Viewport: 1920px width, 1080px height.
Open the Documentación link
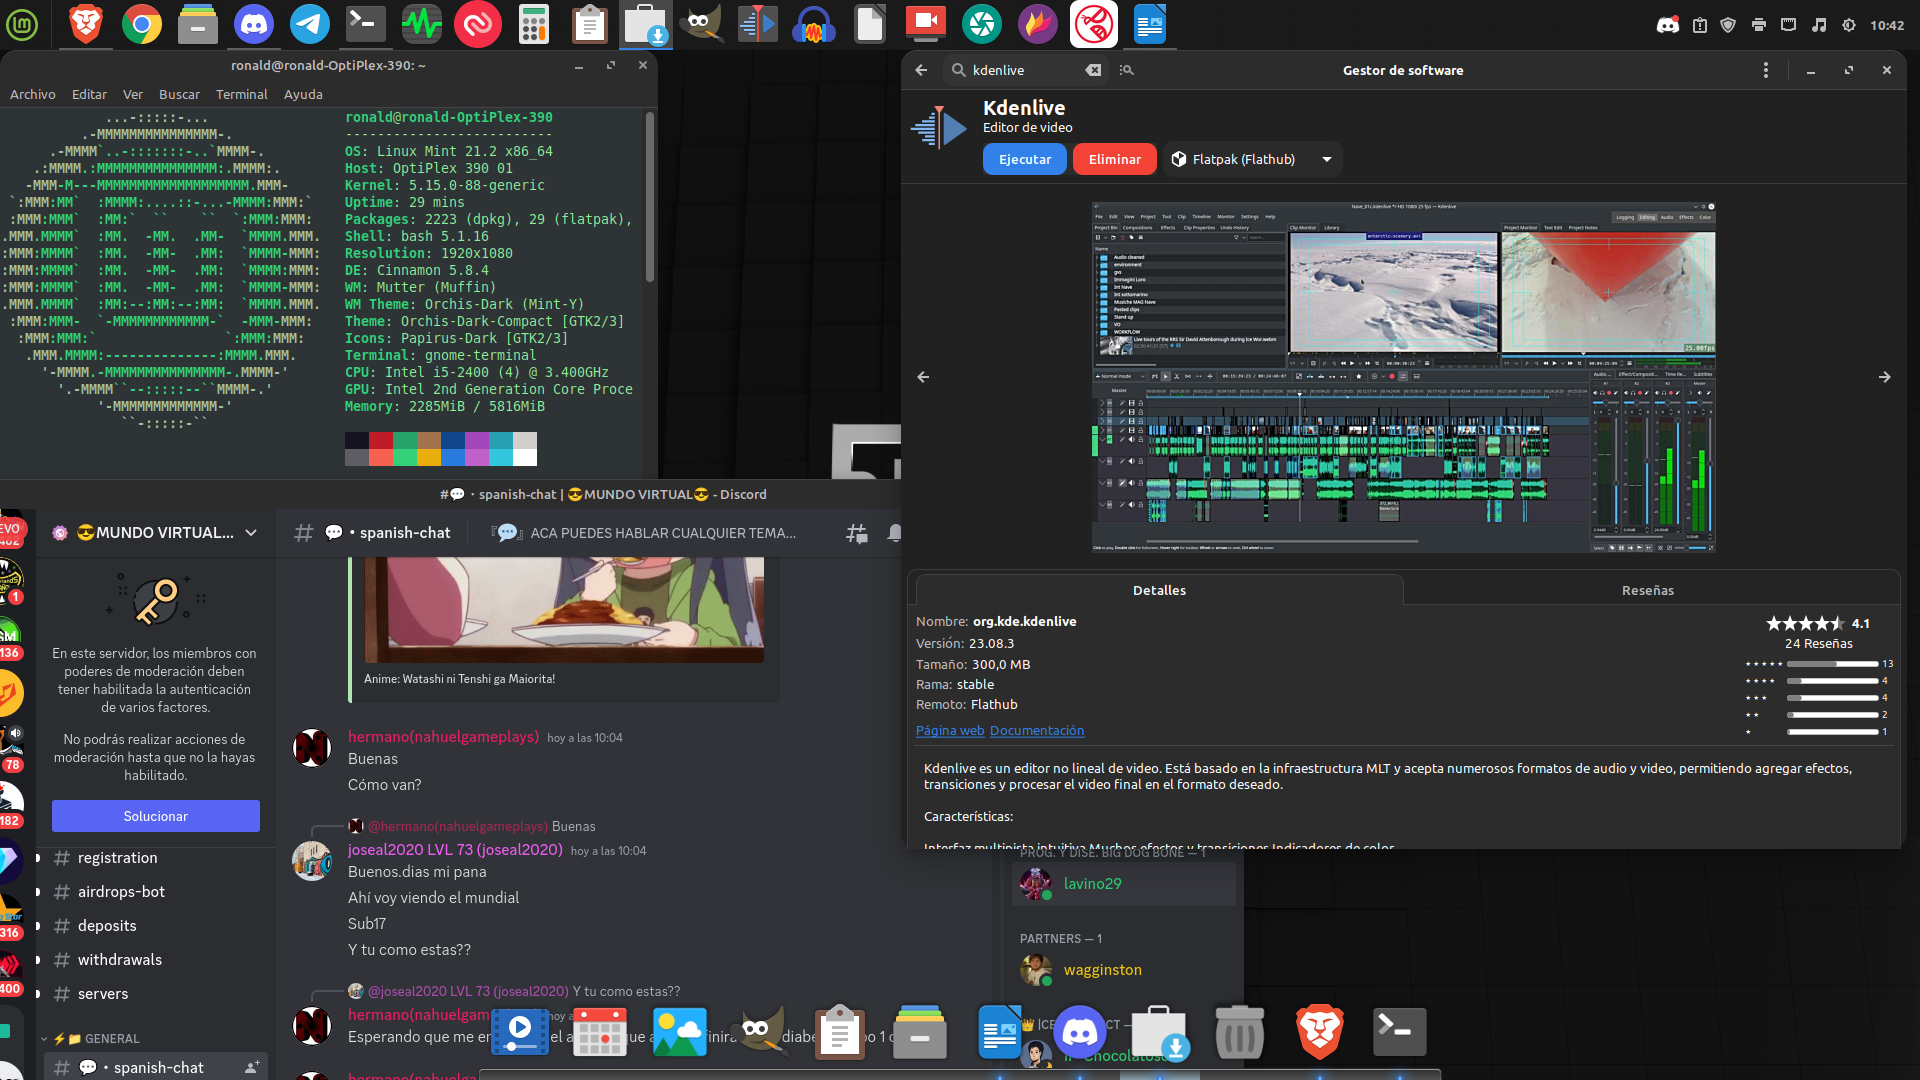coord(1037,730)
